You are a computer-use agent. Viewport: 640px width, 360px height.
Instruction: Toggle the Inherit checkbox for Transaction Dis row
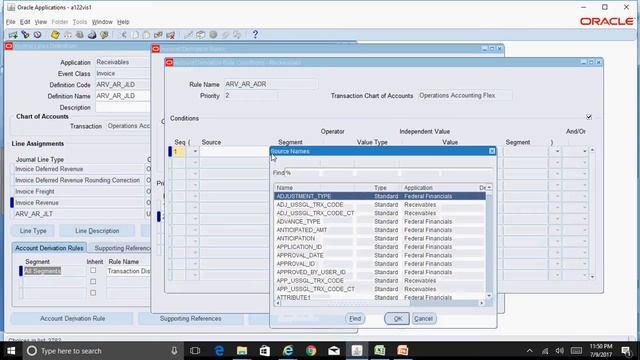[93, 271]
